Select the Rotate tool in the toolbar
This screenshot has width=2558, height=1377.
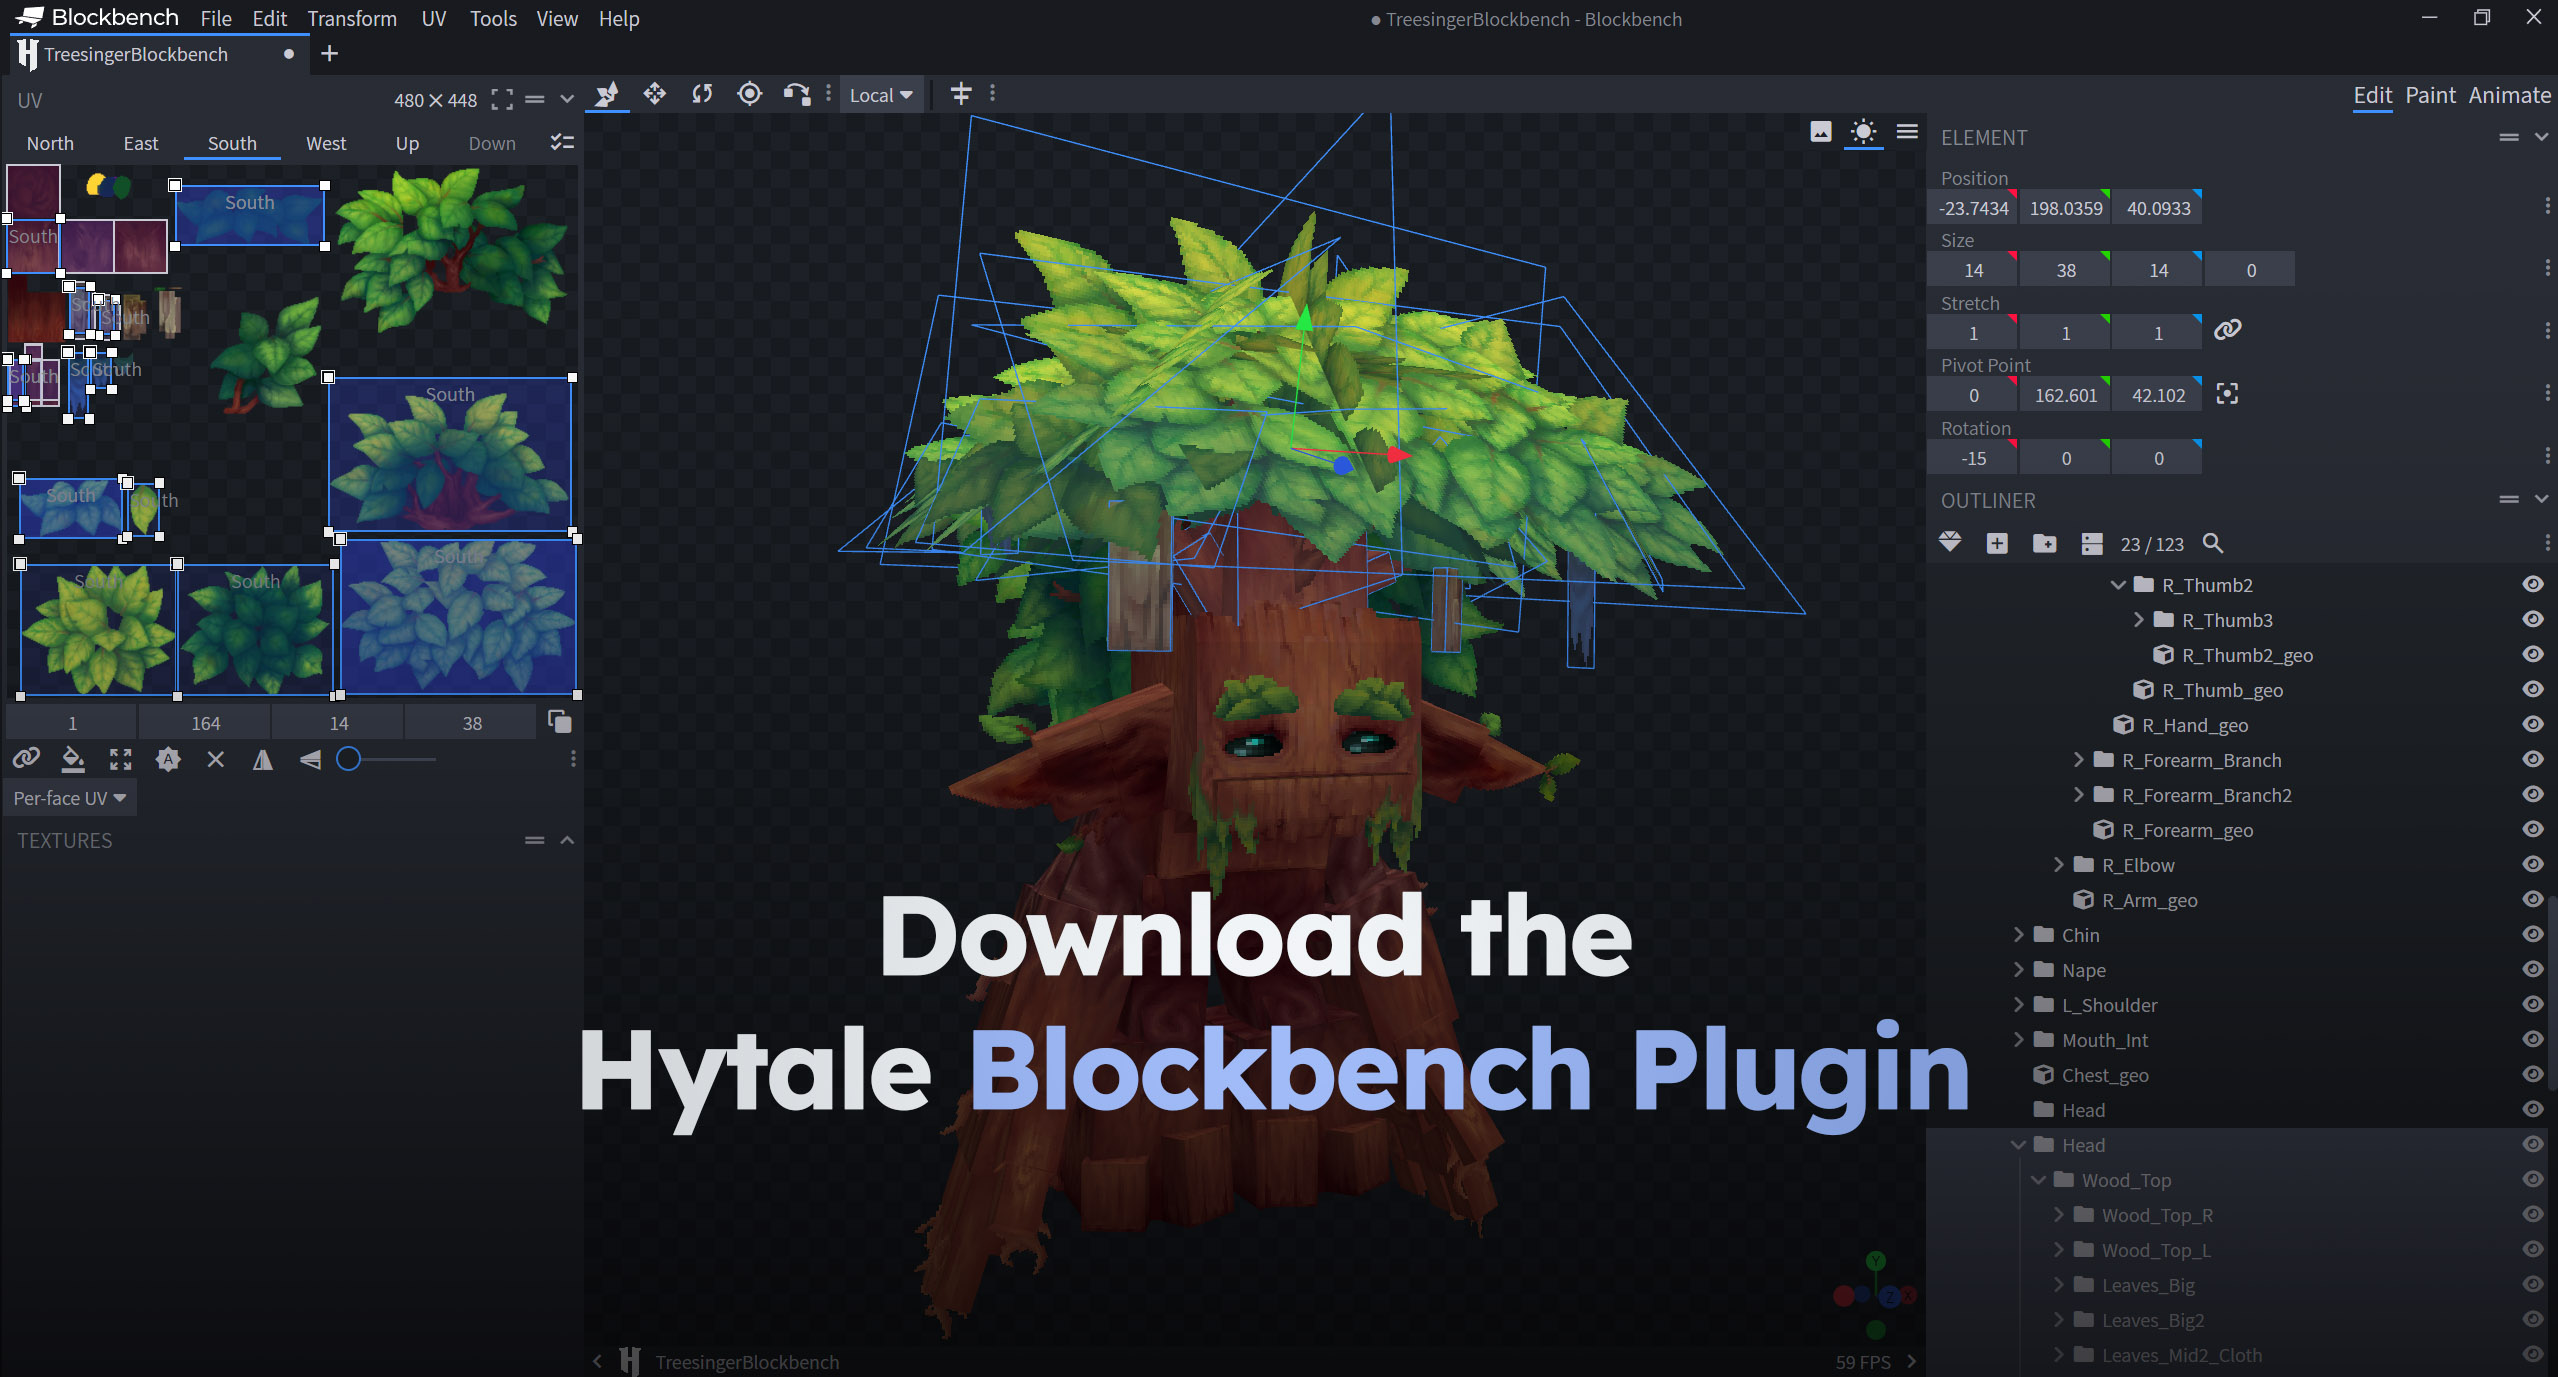701,95
